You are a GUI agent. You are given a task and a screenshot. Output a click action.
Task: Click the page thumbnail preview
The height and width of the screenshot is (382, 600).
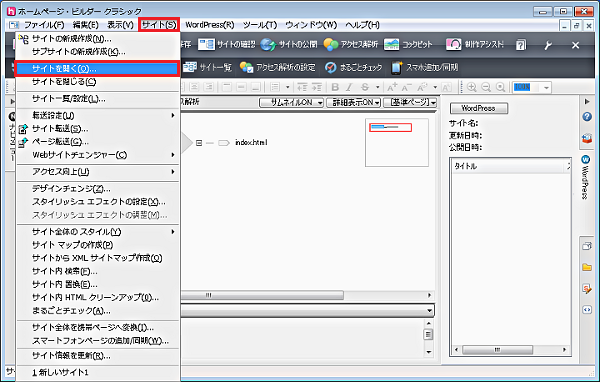click(x=397, y=142)
